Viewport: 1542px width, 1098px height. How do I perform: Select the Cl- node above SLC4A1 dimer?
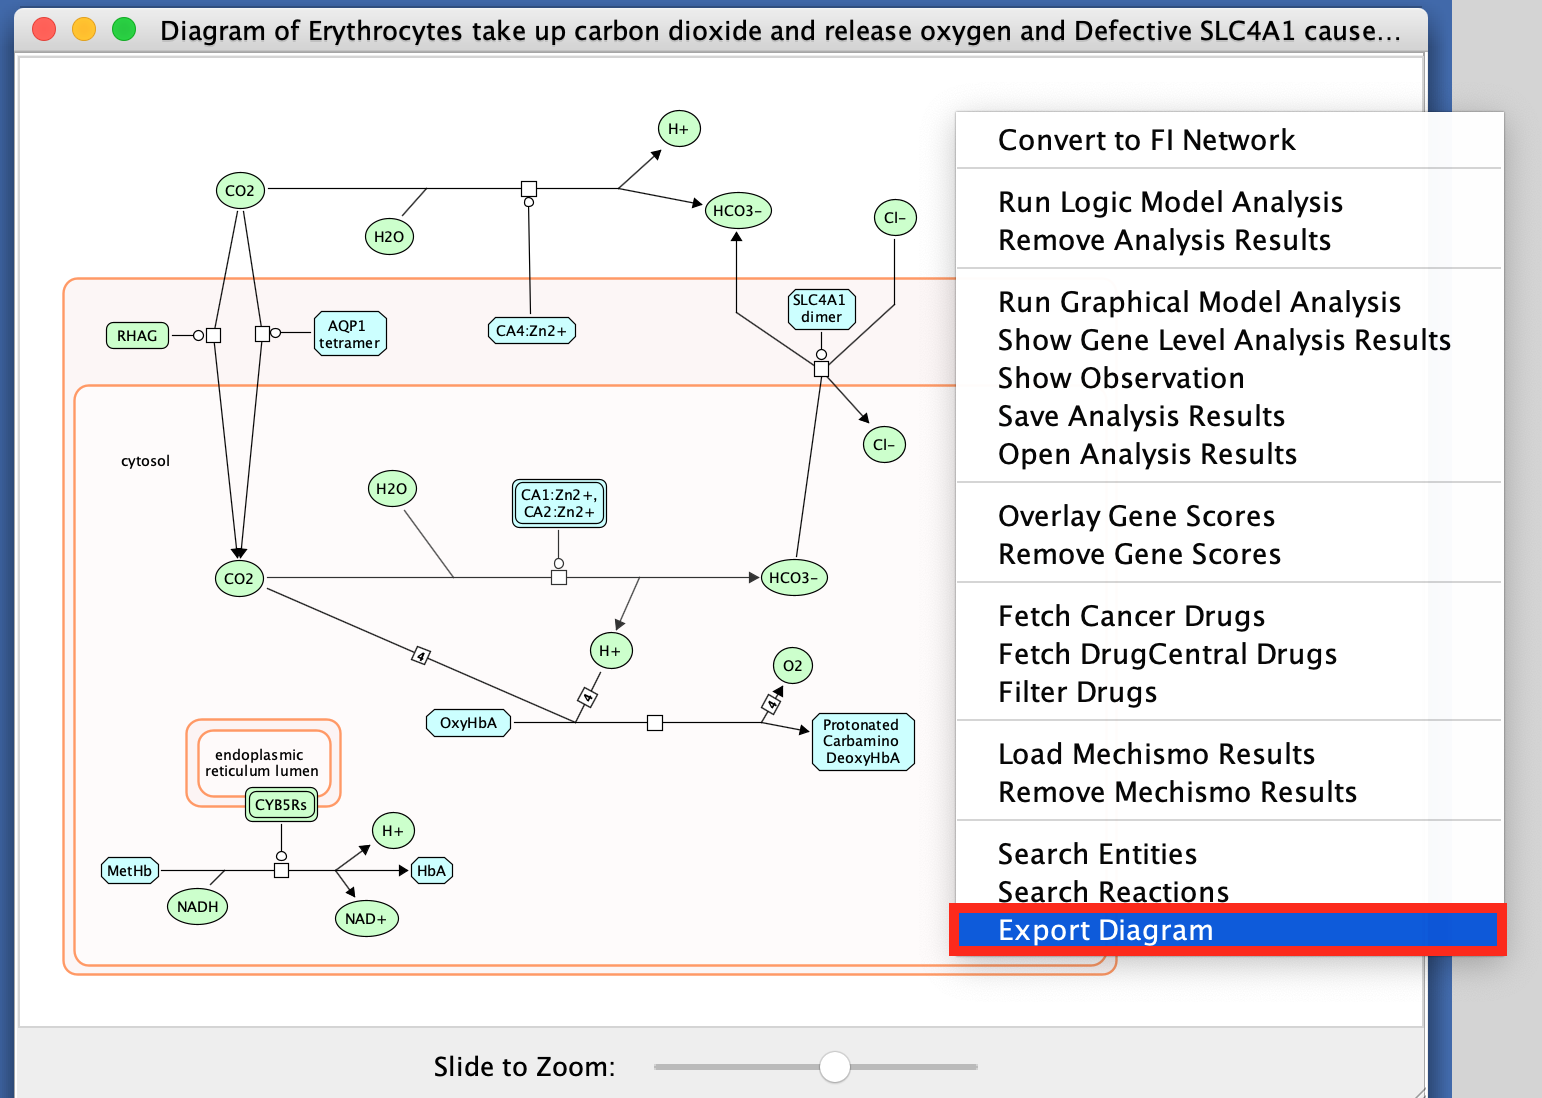[895, 218]
